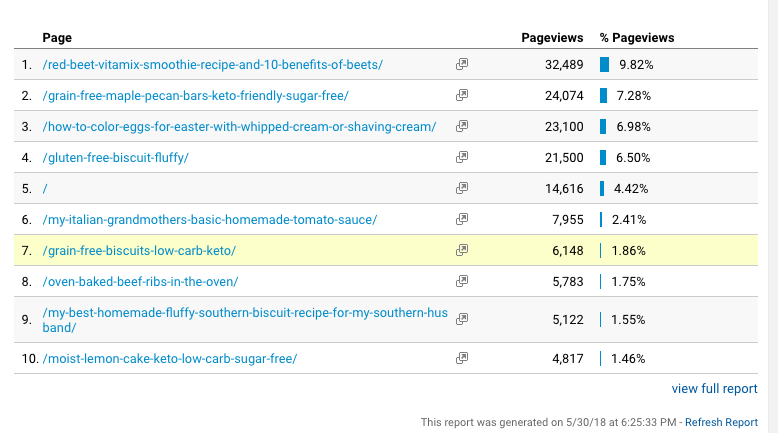Click the moist-lemon-cake-keto link
Screen dimensions: 778x433
click(x=170, y=359)
